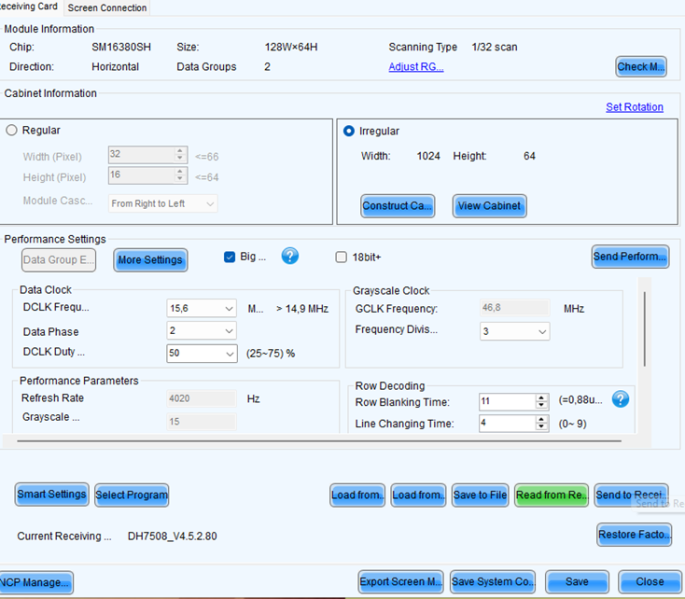Switch to the Screen Connection tab
The height and width of the screenshot is (599, 685).
[x=107, y=8]
